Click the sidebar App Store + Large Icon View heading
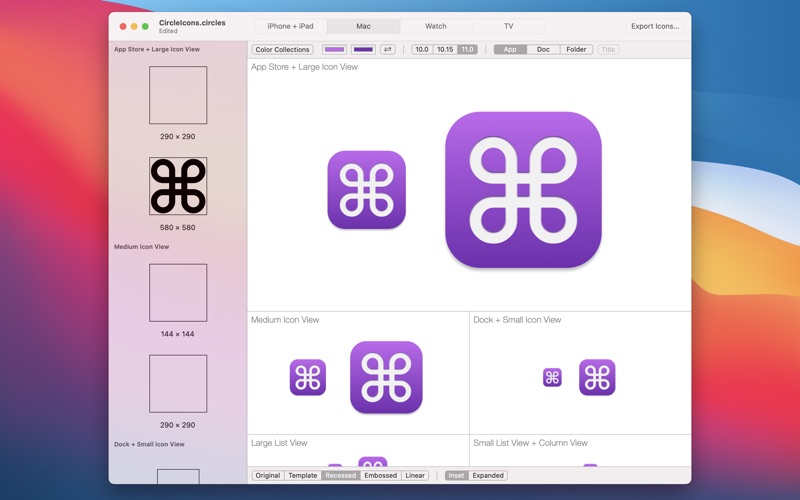Image resolution: width=800 pixels, height=500 pixels. coord(157,49)
